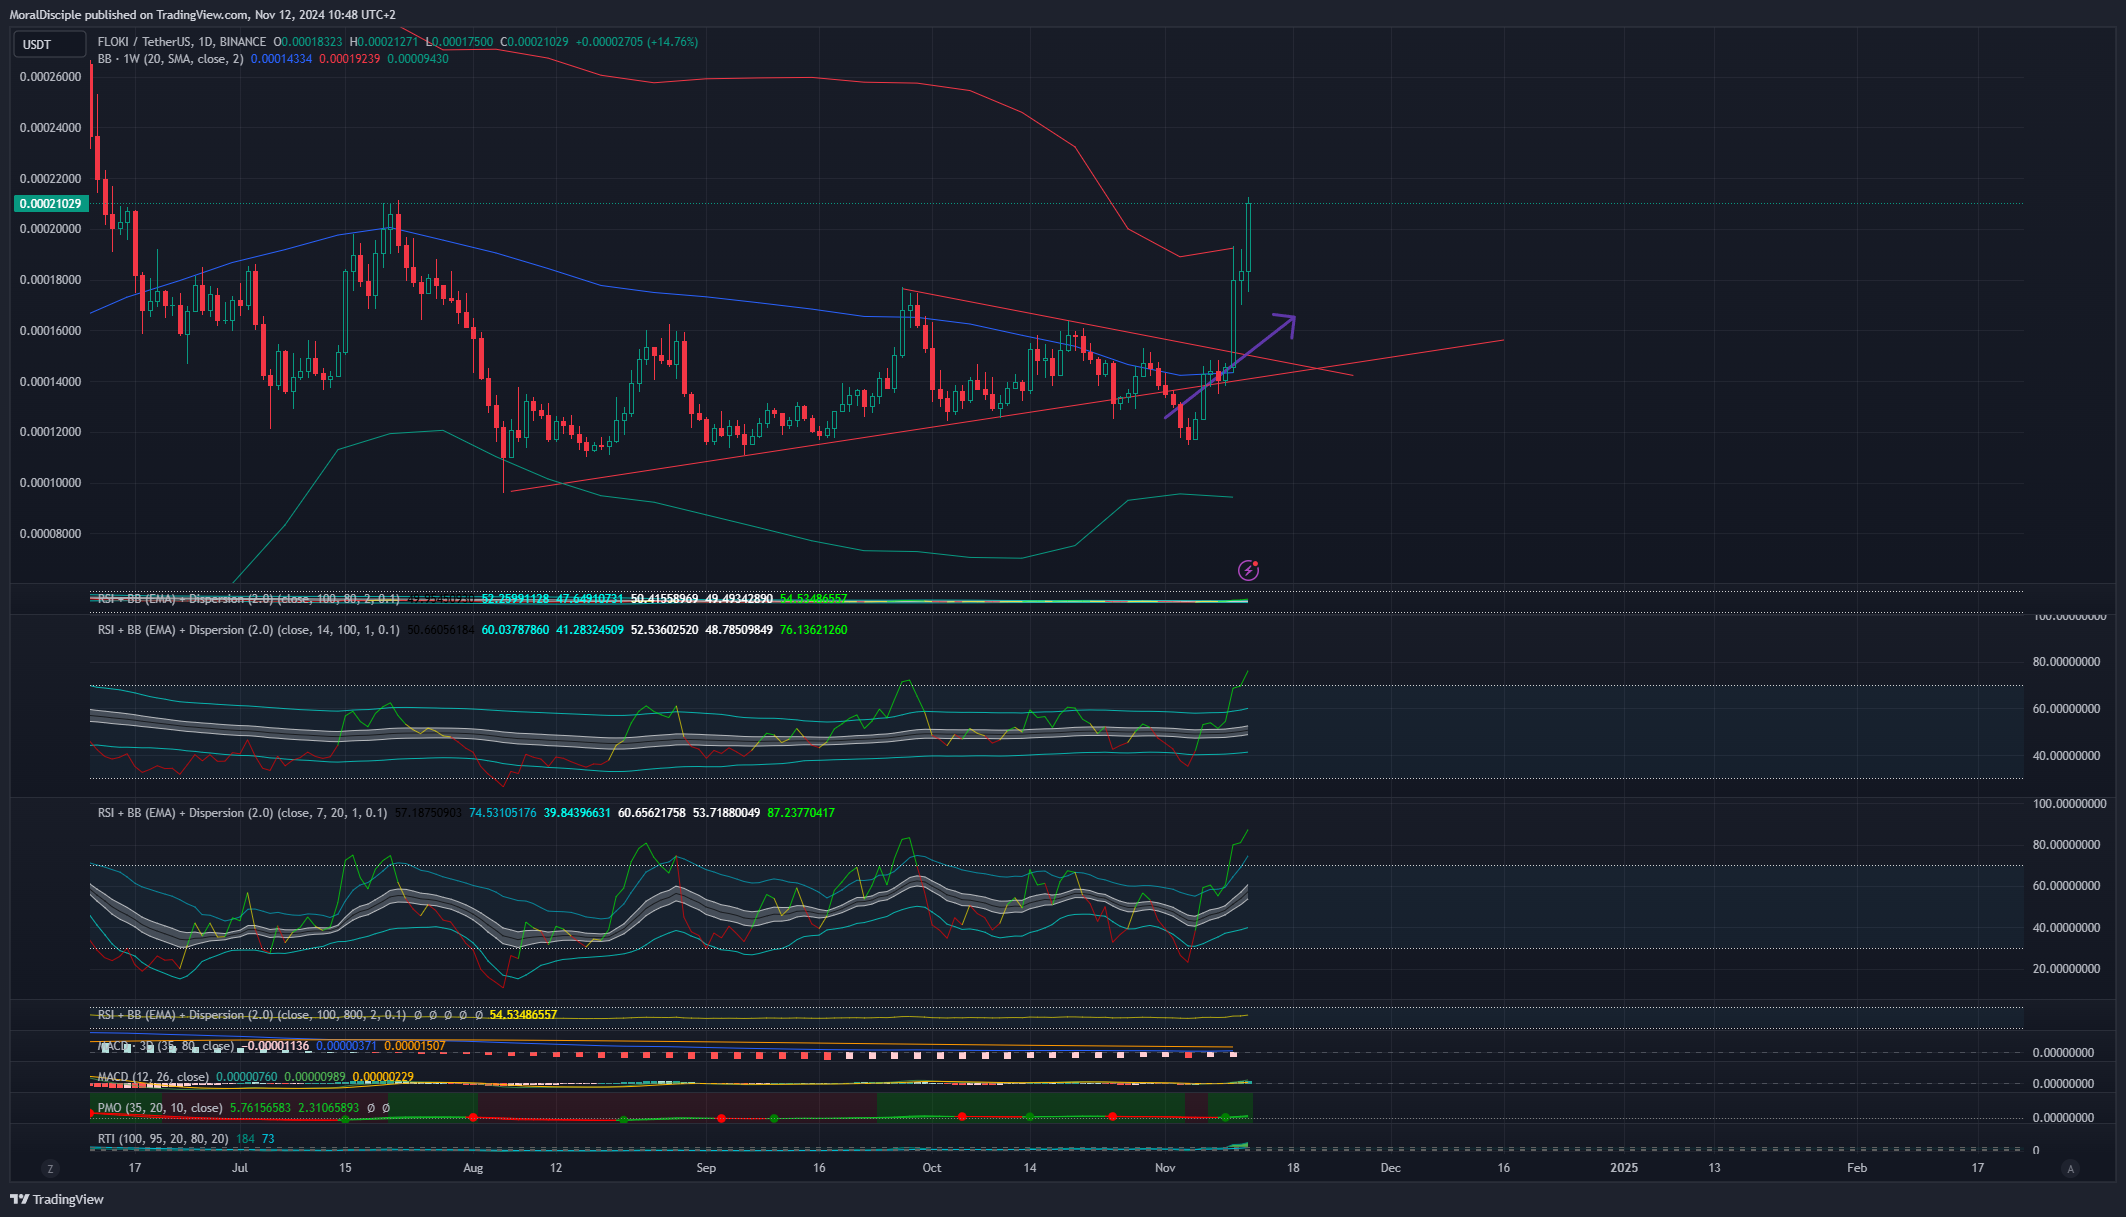Open the USDT currency selector box
2126x1217 pixels.
(x=50, y=44)
